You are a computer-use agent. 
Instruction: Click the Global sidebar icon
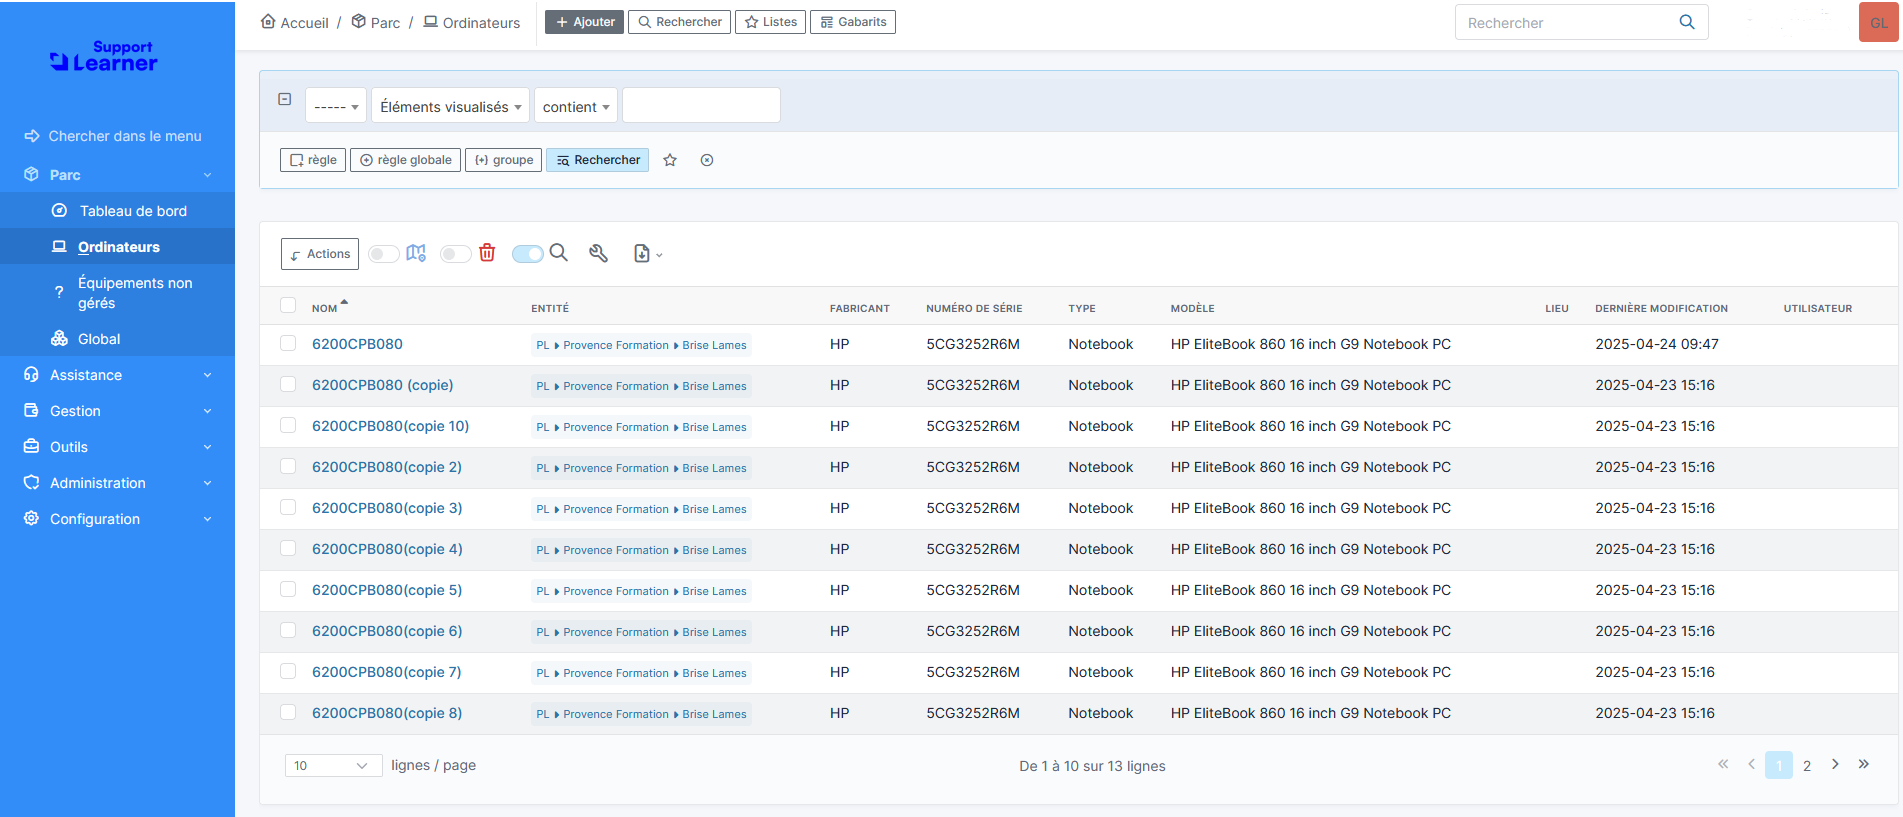(60, 339)
